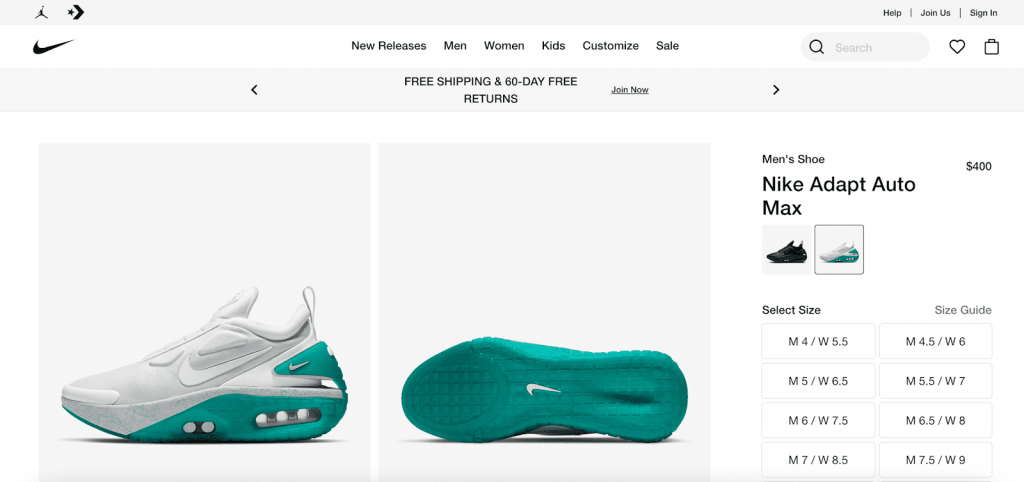Screen dimensions: 1024x482
Task: Click into the Search input field
Action: [875, 47]
